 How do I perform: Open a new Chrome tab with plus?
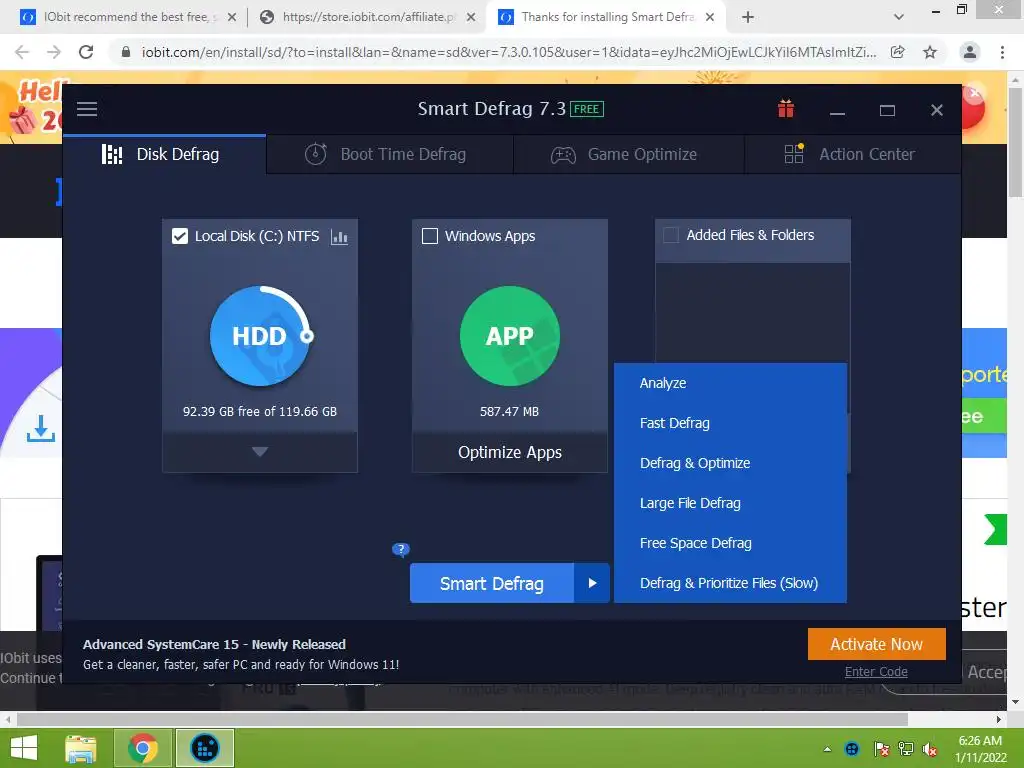(748, 17)
